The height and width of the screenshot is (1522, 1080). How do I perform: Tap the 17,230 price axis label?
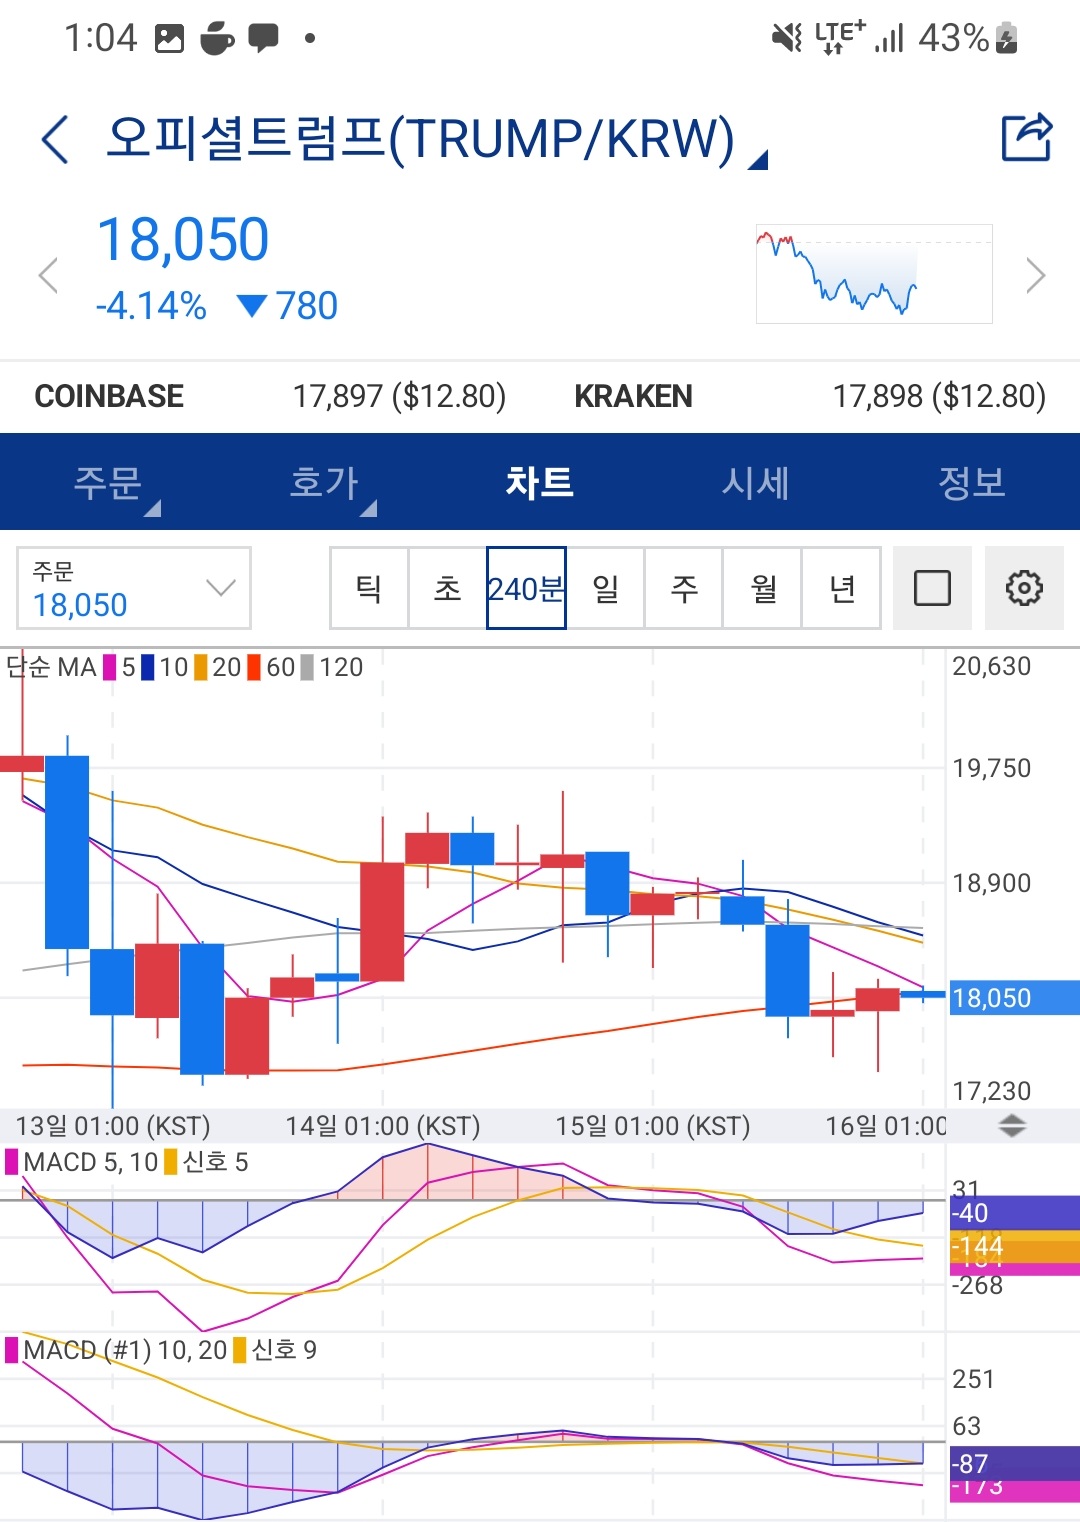(992, 1091)
